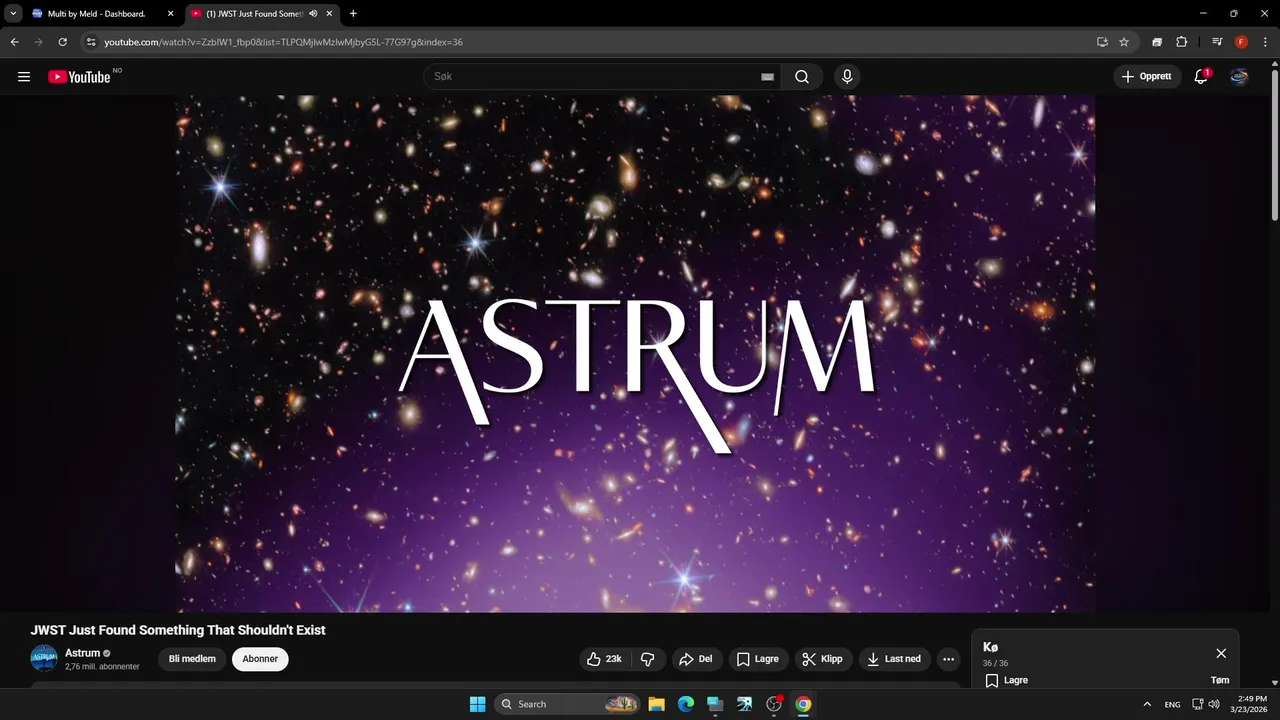1280x720 pixels.
Task: Install app icon in the address bar
Action: [1102, 42]
